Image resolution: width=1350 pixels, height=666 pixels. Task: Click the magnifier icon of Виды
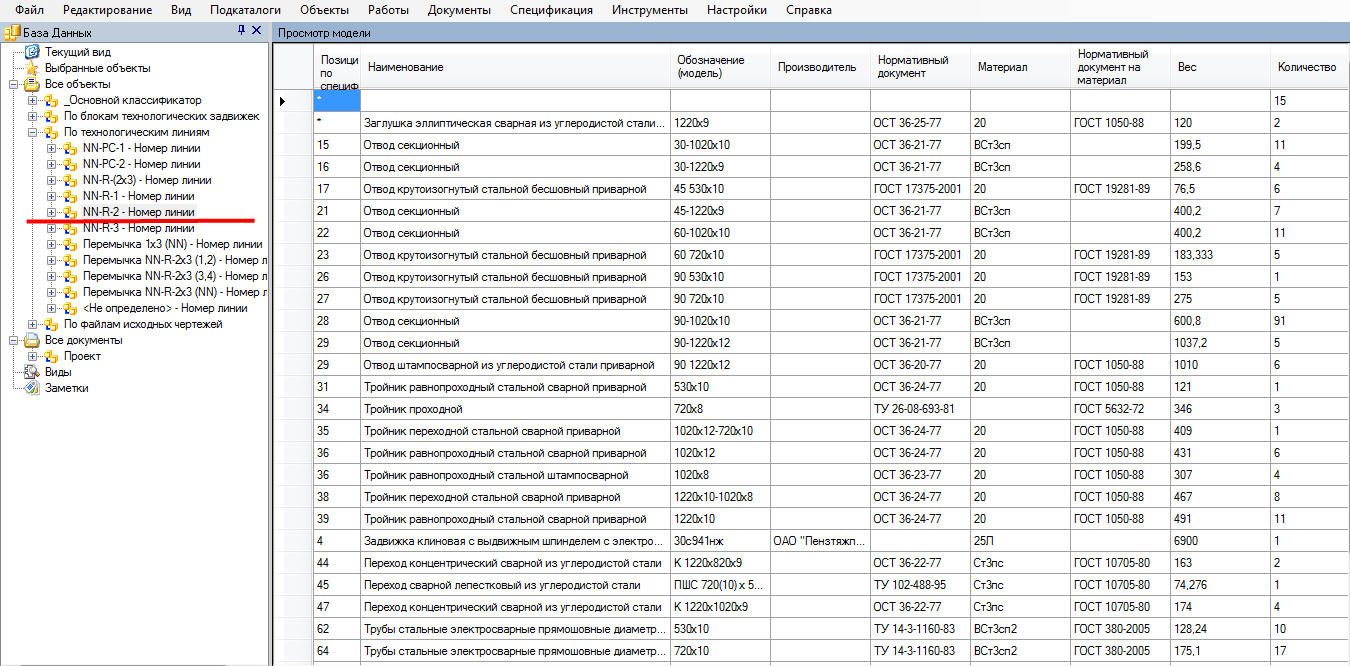pyautogui.click(x=33, y=372)
